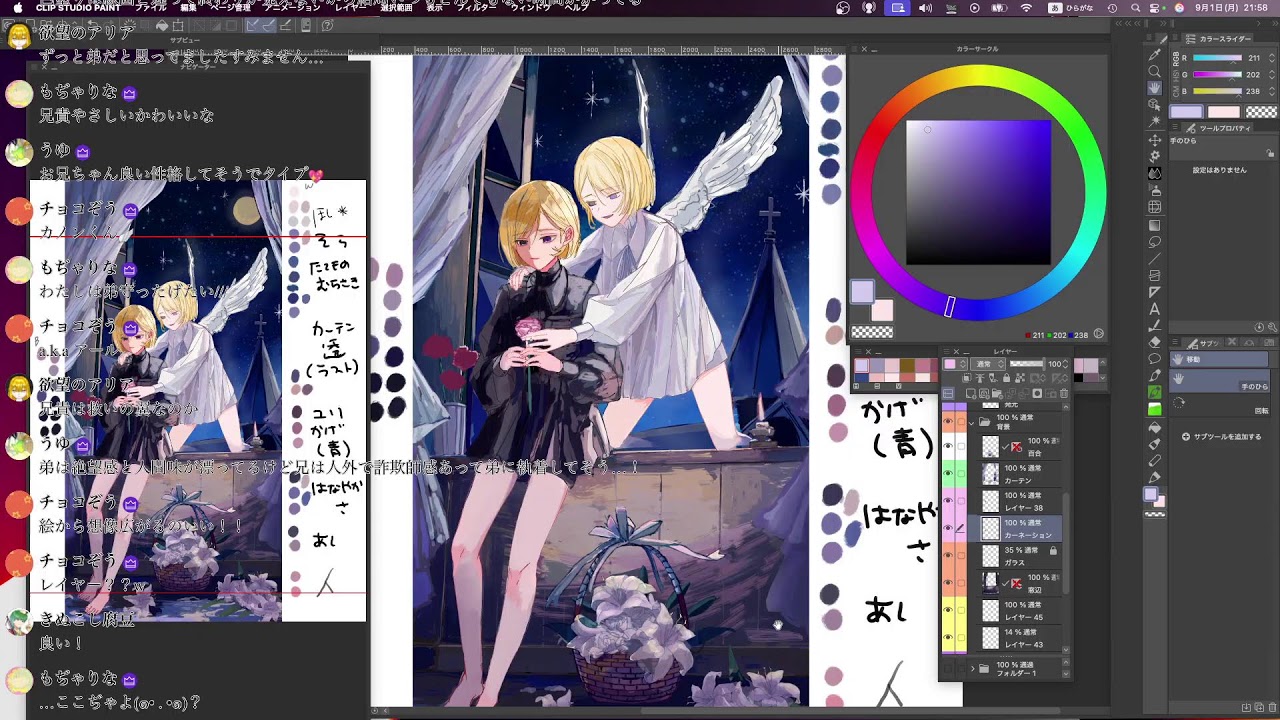This screenshot has width=1280, height=720.
Task: Hide the カーテン layer
Action: 948,474
